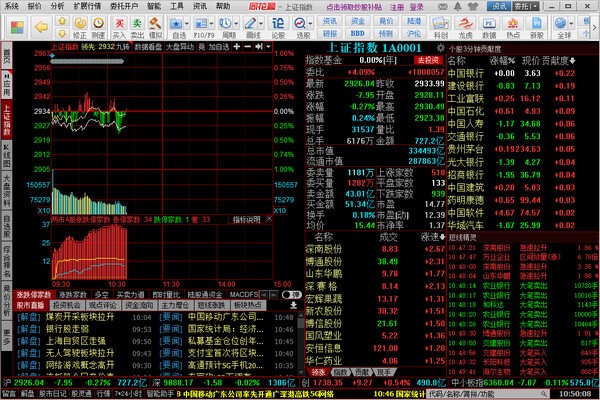Open the 扩展行情 menu
Screen dimensions: 600x400
click(x=87, y=6)
